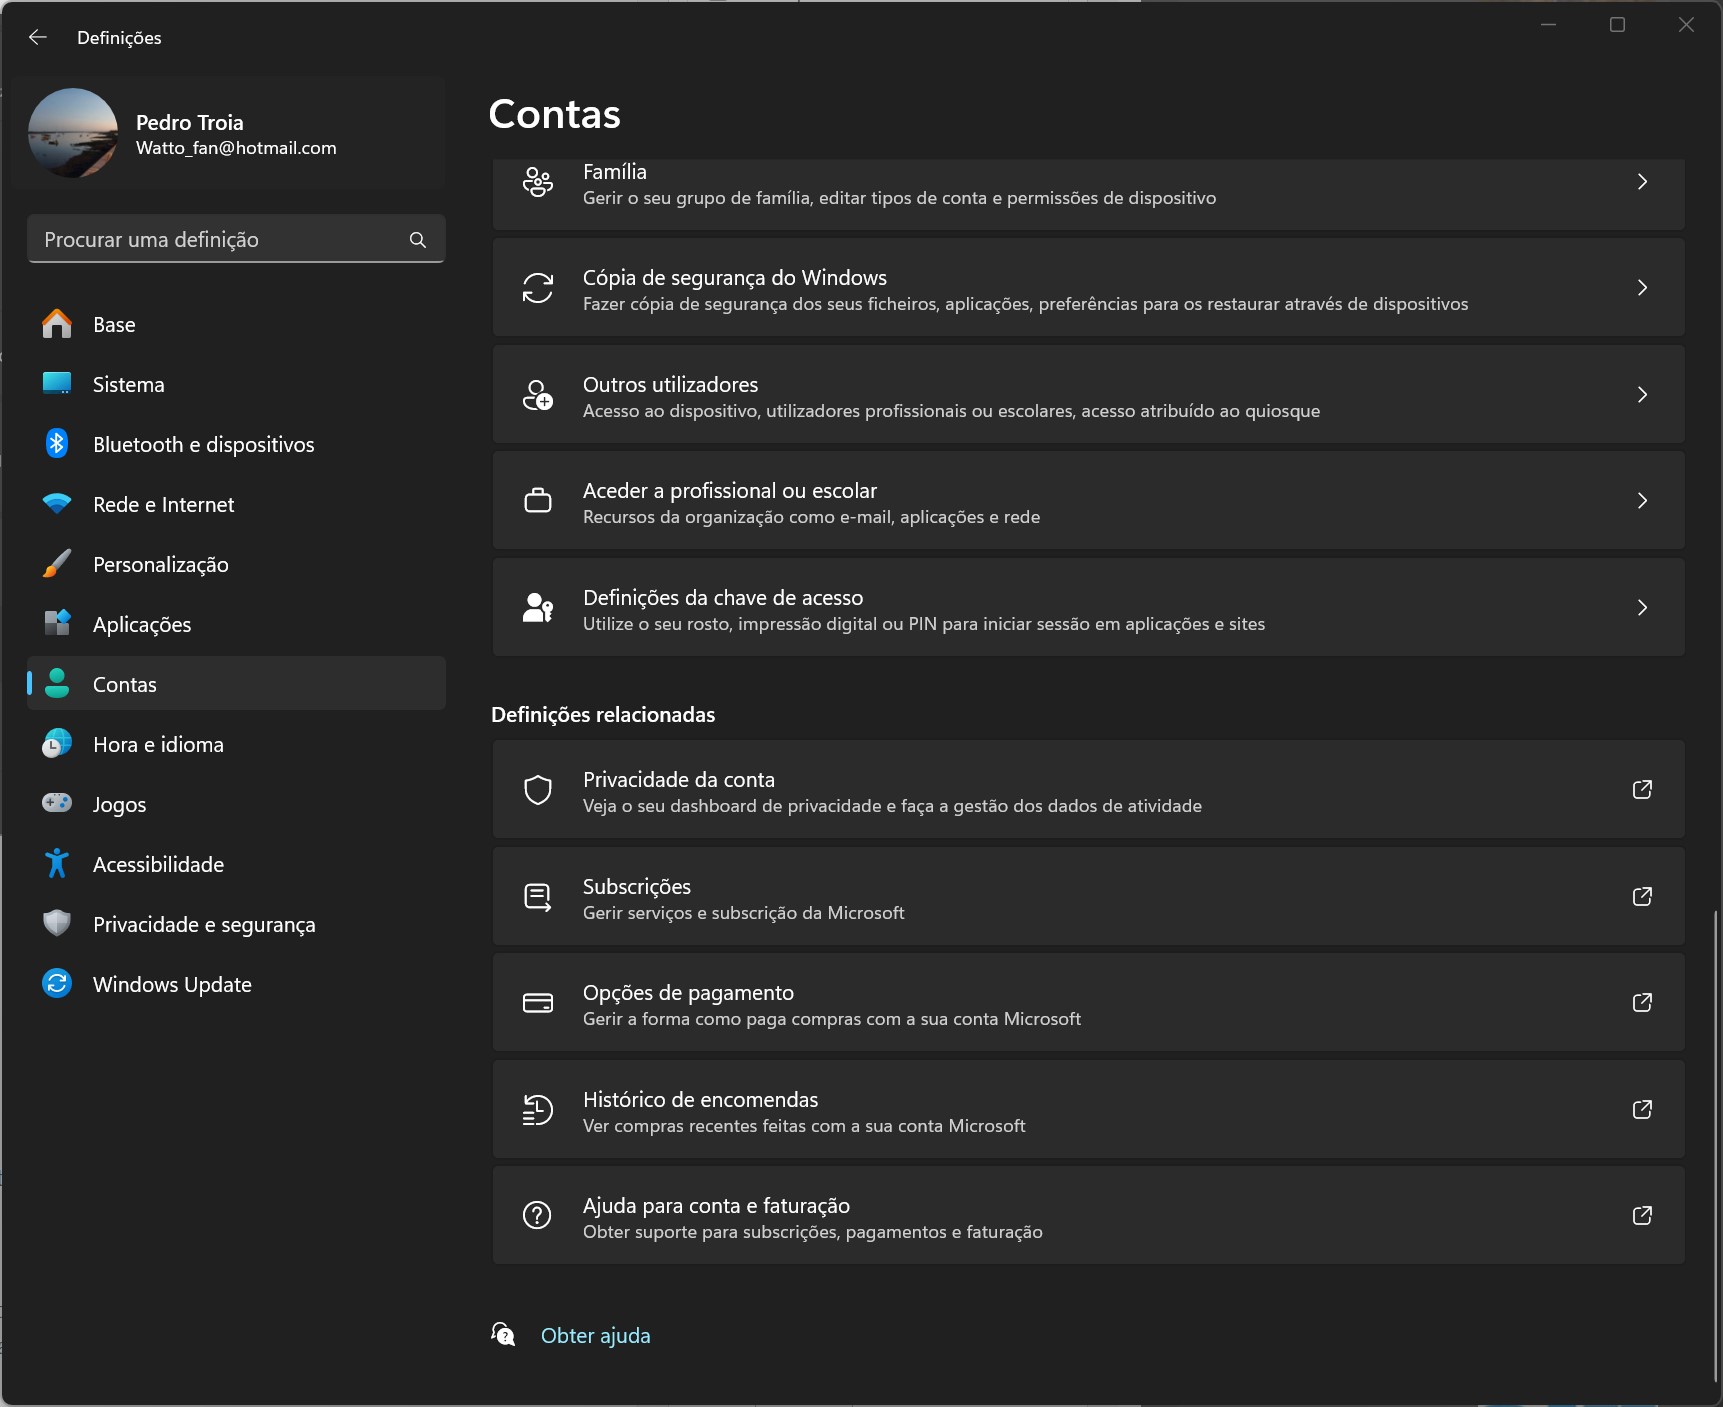Click the Obter ajuda help icon
Screen dimensions: 1723x1407
coord(503,1334)
